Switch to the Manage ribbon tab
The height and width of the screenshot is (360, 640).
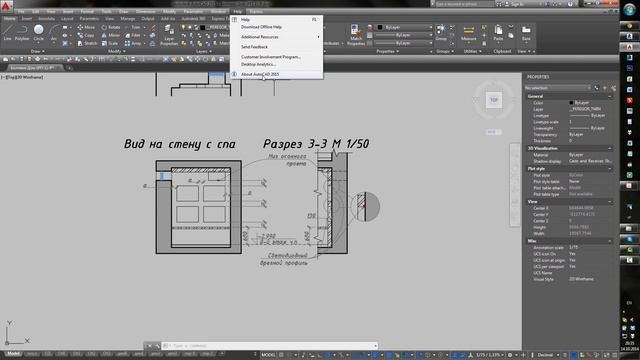tap(128, 18)
